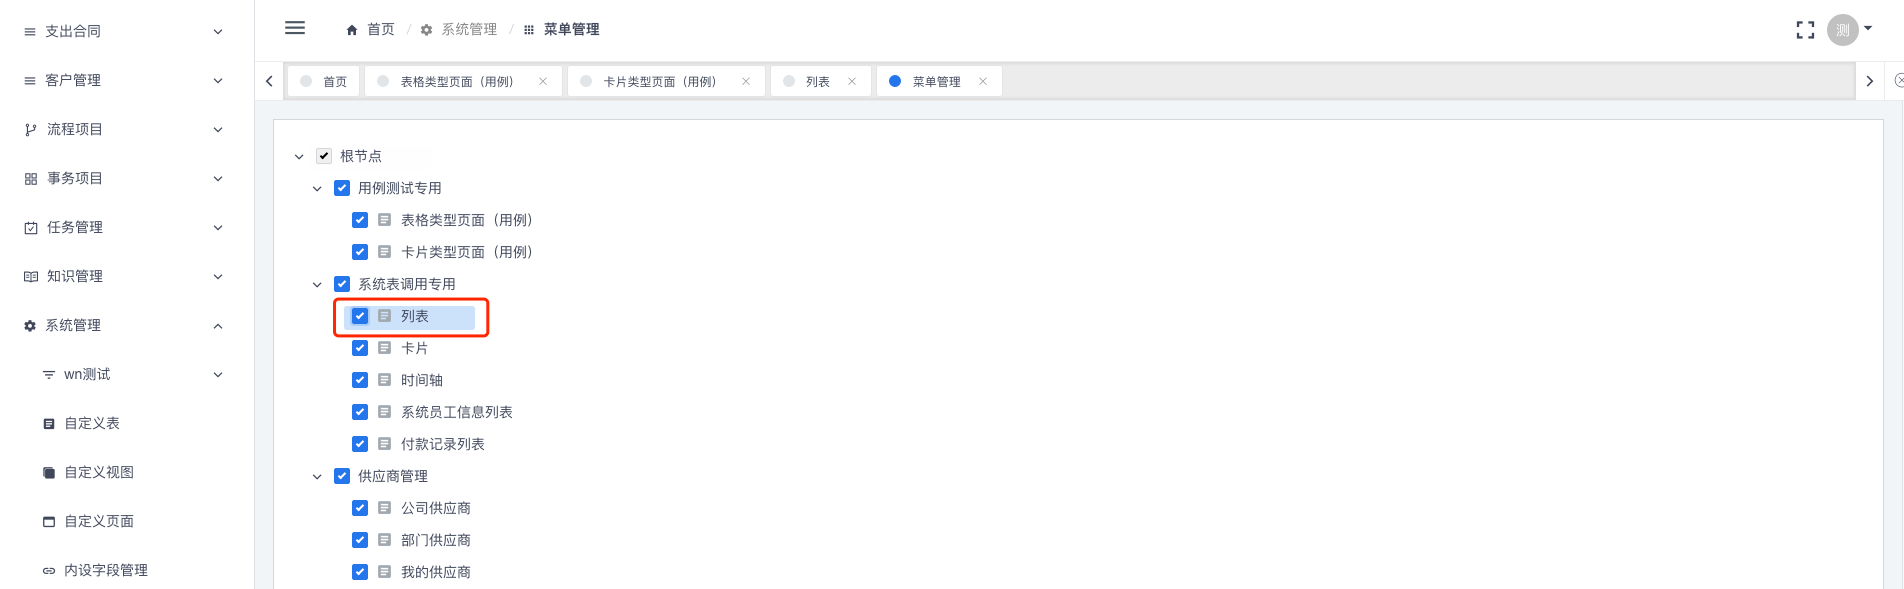This screenshot has height=589, width=1904.
Task: Click the user avatar icon
Action: tap(1842, 30)
